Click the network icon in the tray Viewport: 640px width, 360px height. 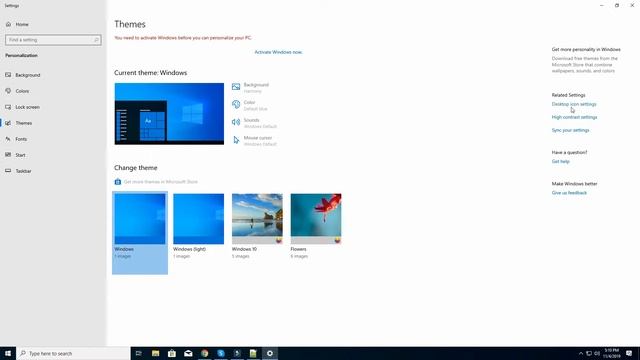coord(589,353)
